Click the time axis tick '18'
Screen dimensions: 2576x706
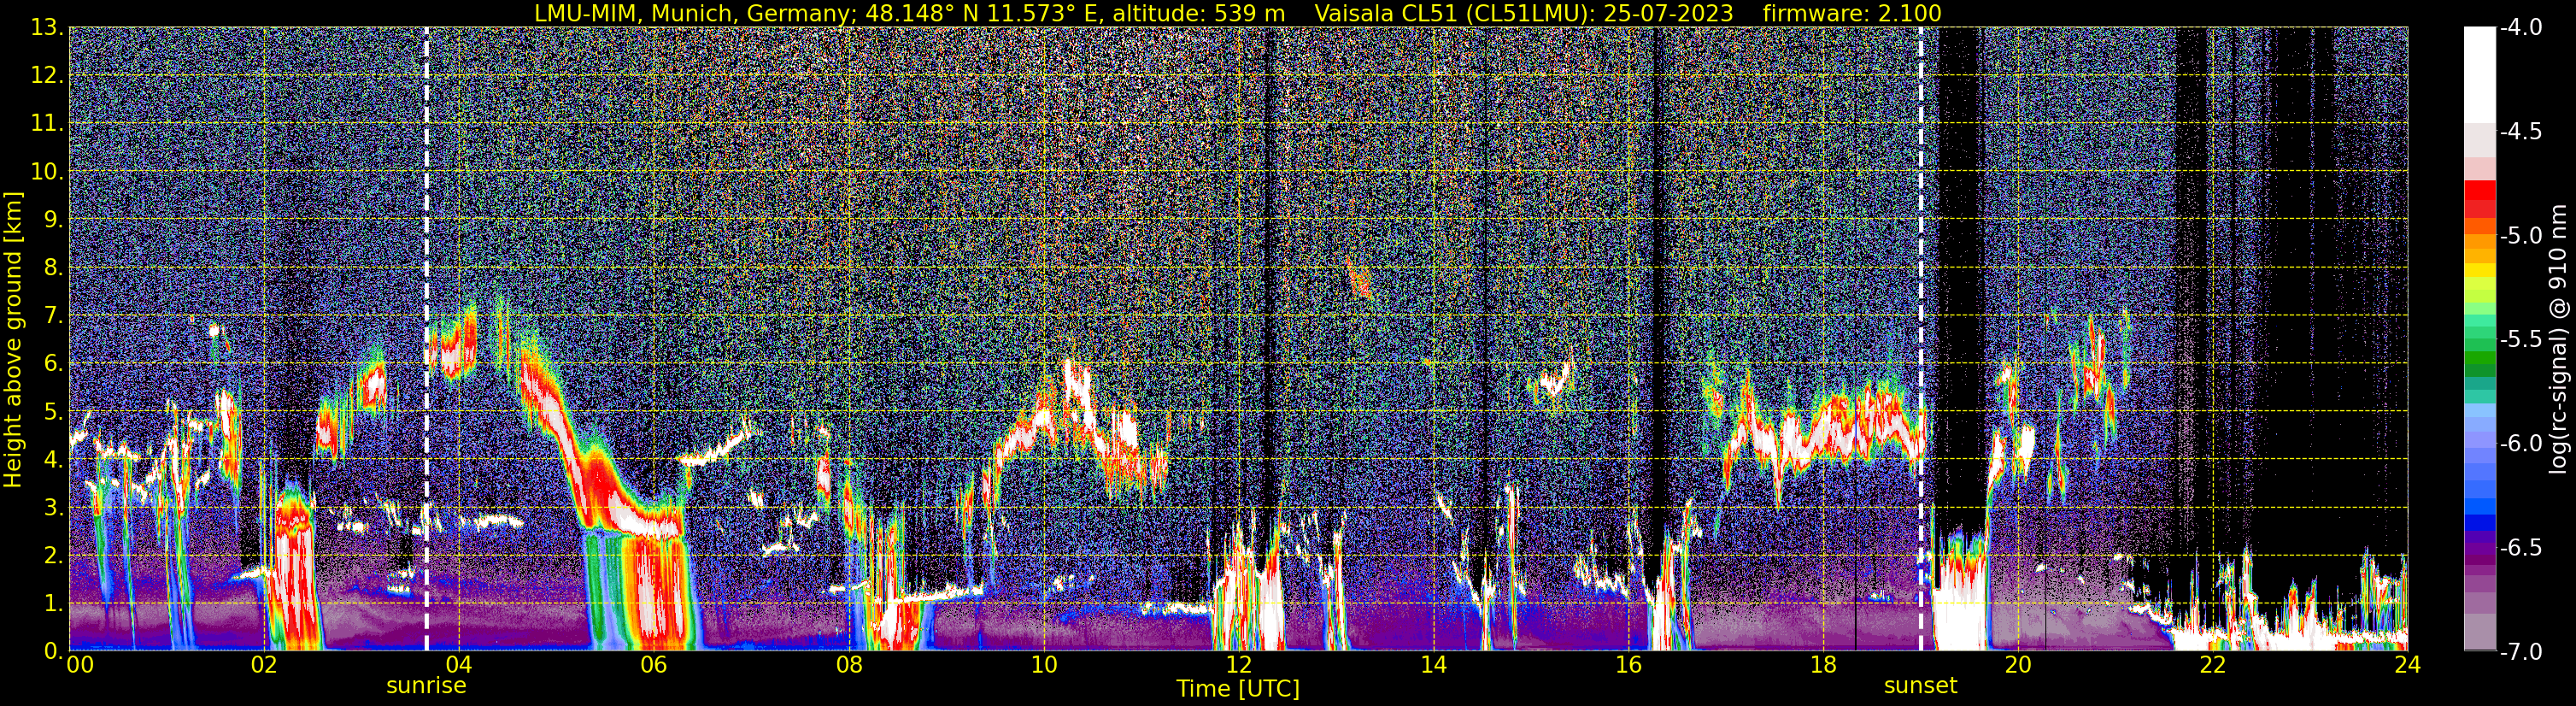pos(1823,665)
